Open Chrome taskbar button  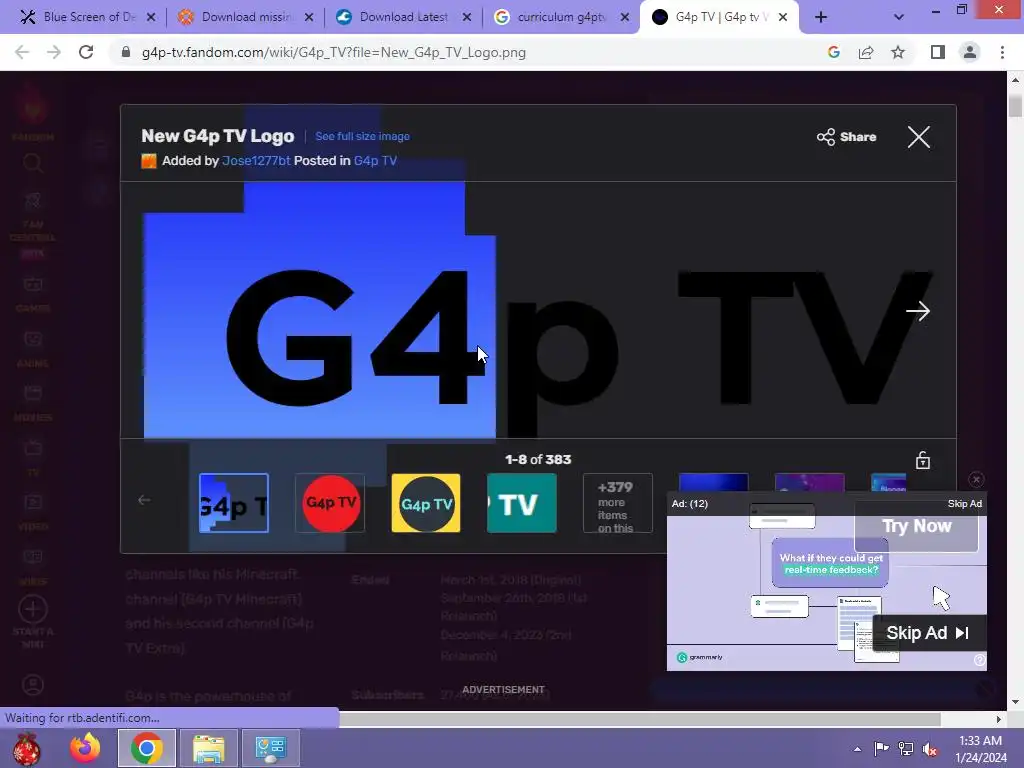click(x=147, y=748)
